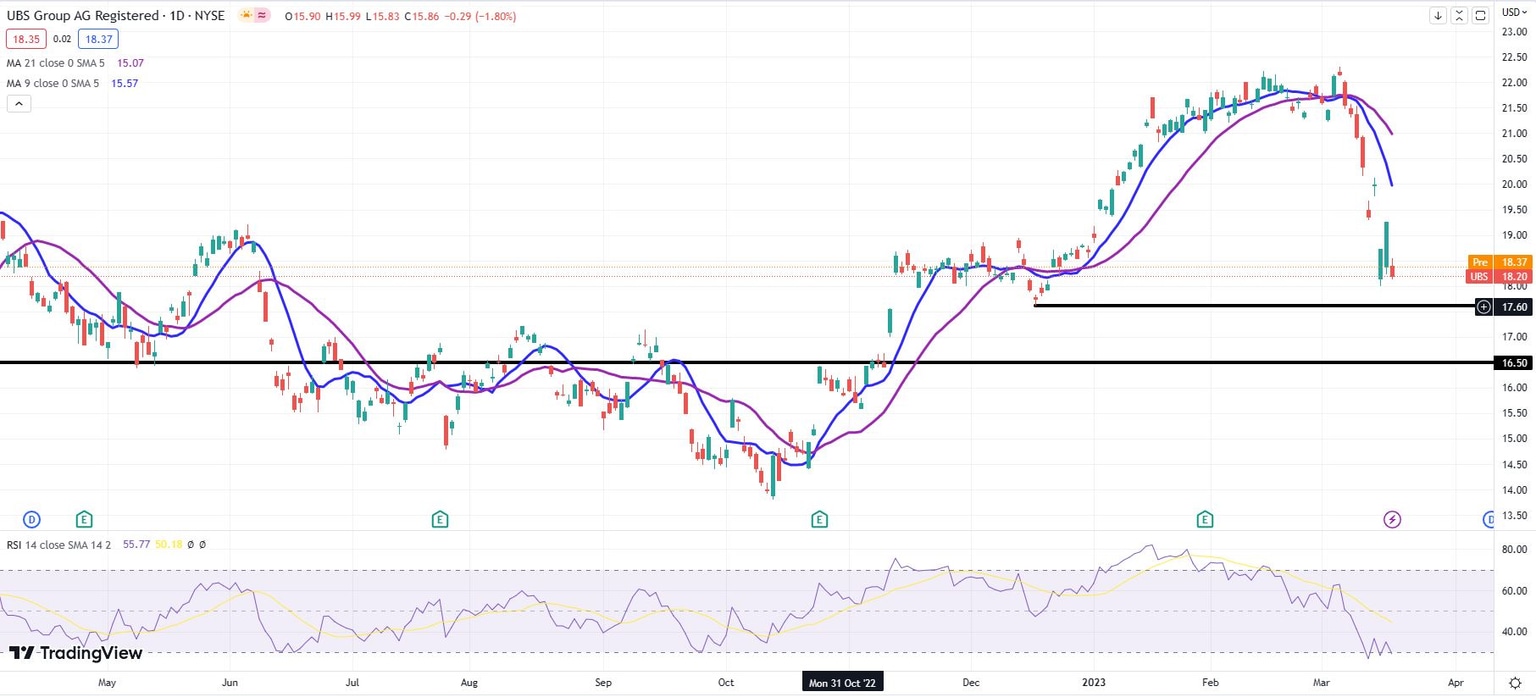Click the Dec label on time axis
The image size is (1536, 696).
click(969, 682)
